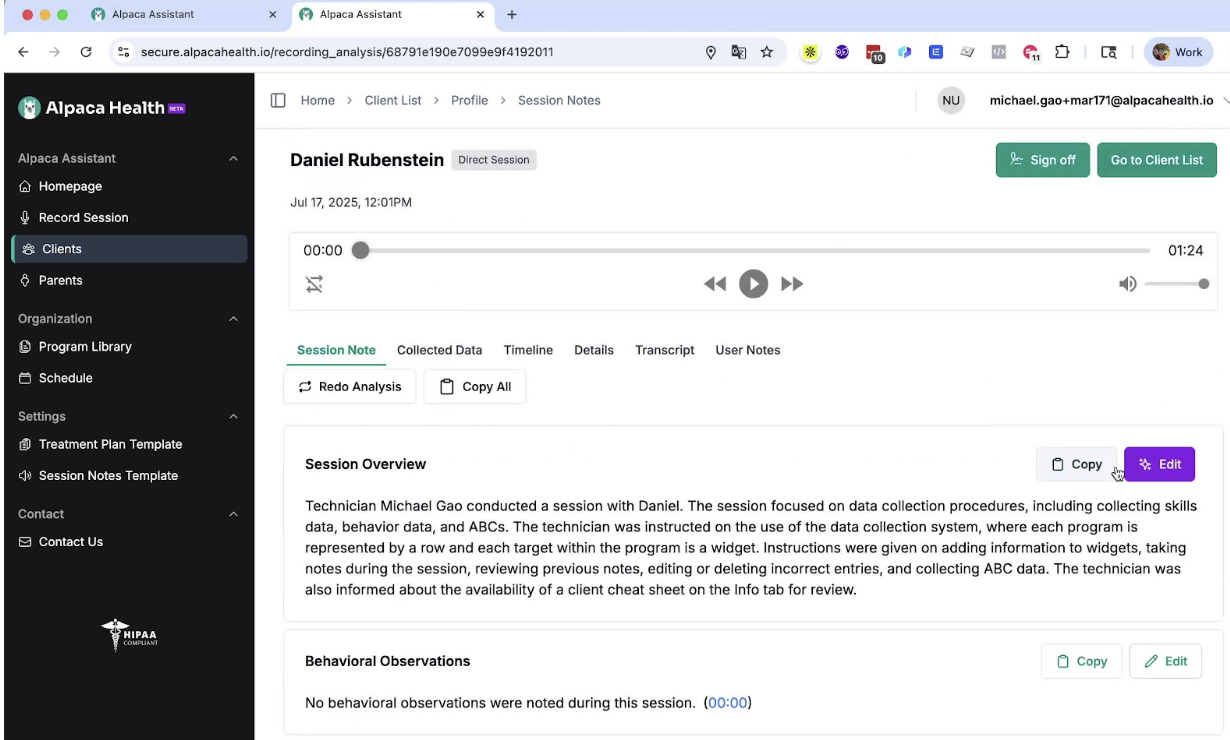Click the translate page icon
The height and width of the screenshot is (740, 1230).
(x=739, y=52)
